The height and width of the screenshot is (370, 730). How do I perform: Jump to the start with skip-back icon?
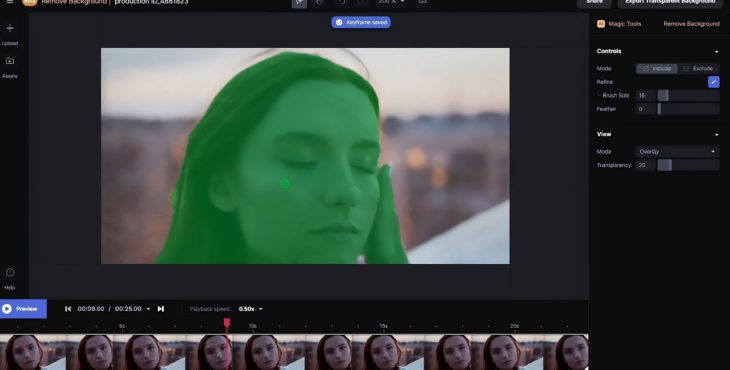pos(68,309)
